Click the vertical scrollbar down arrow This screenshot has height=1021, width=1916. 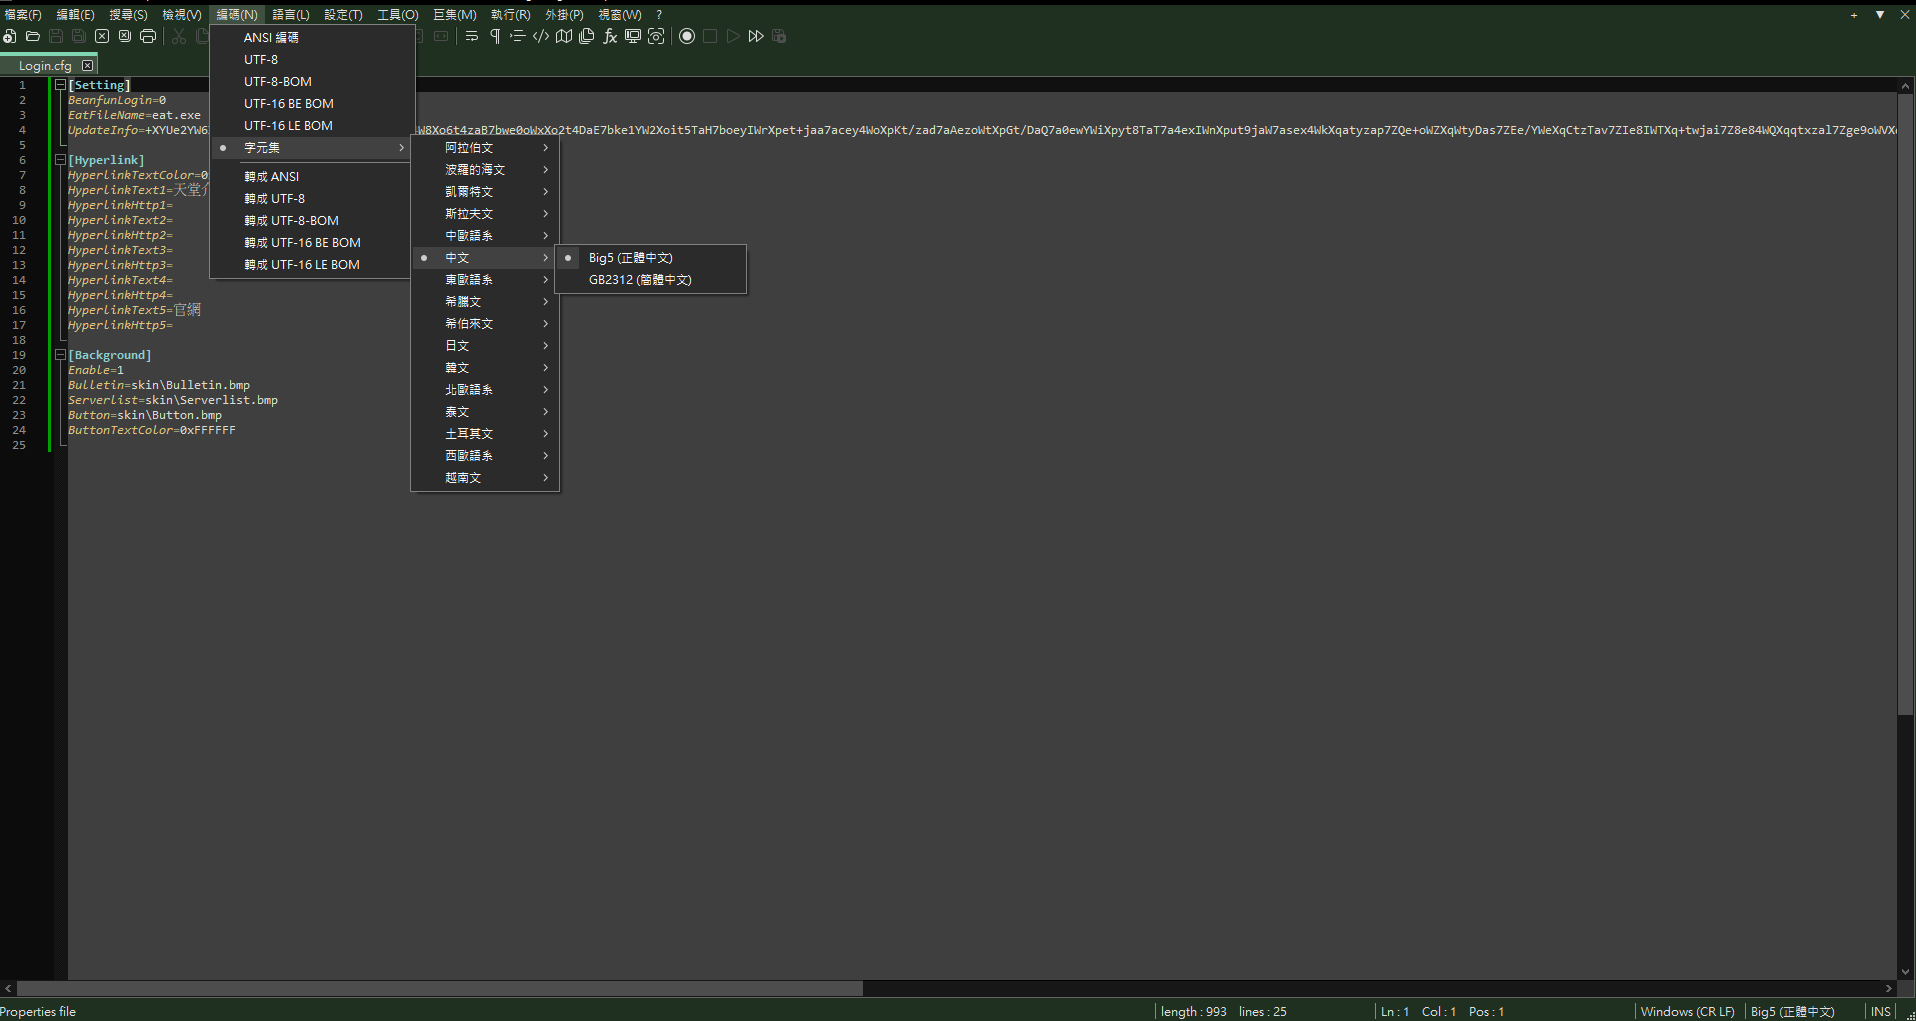point(1905,971)
